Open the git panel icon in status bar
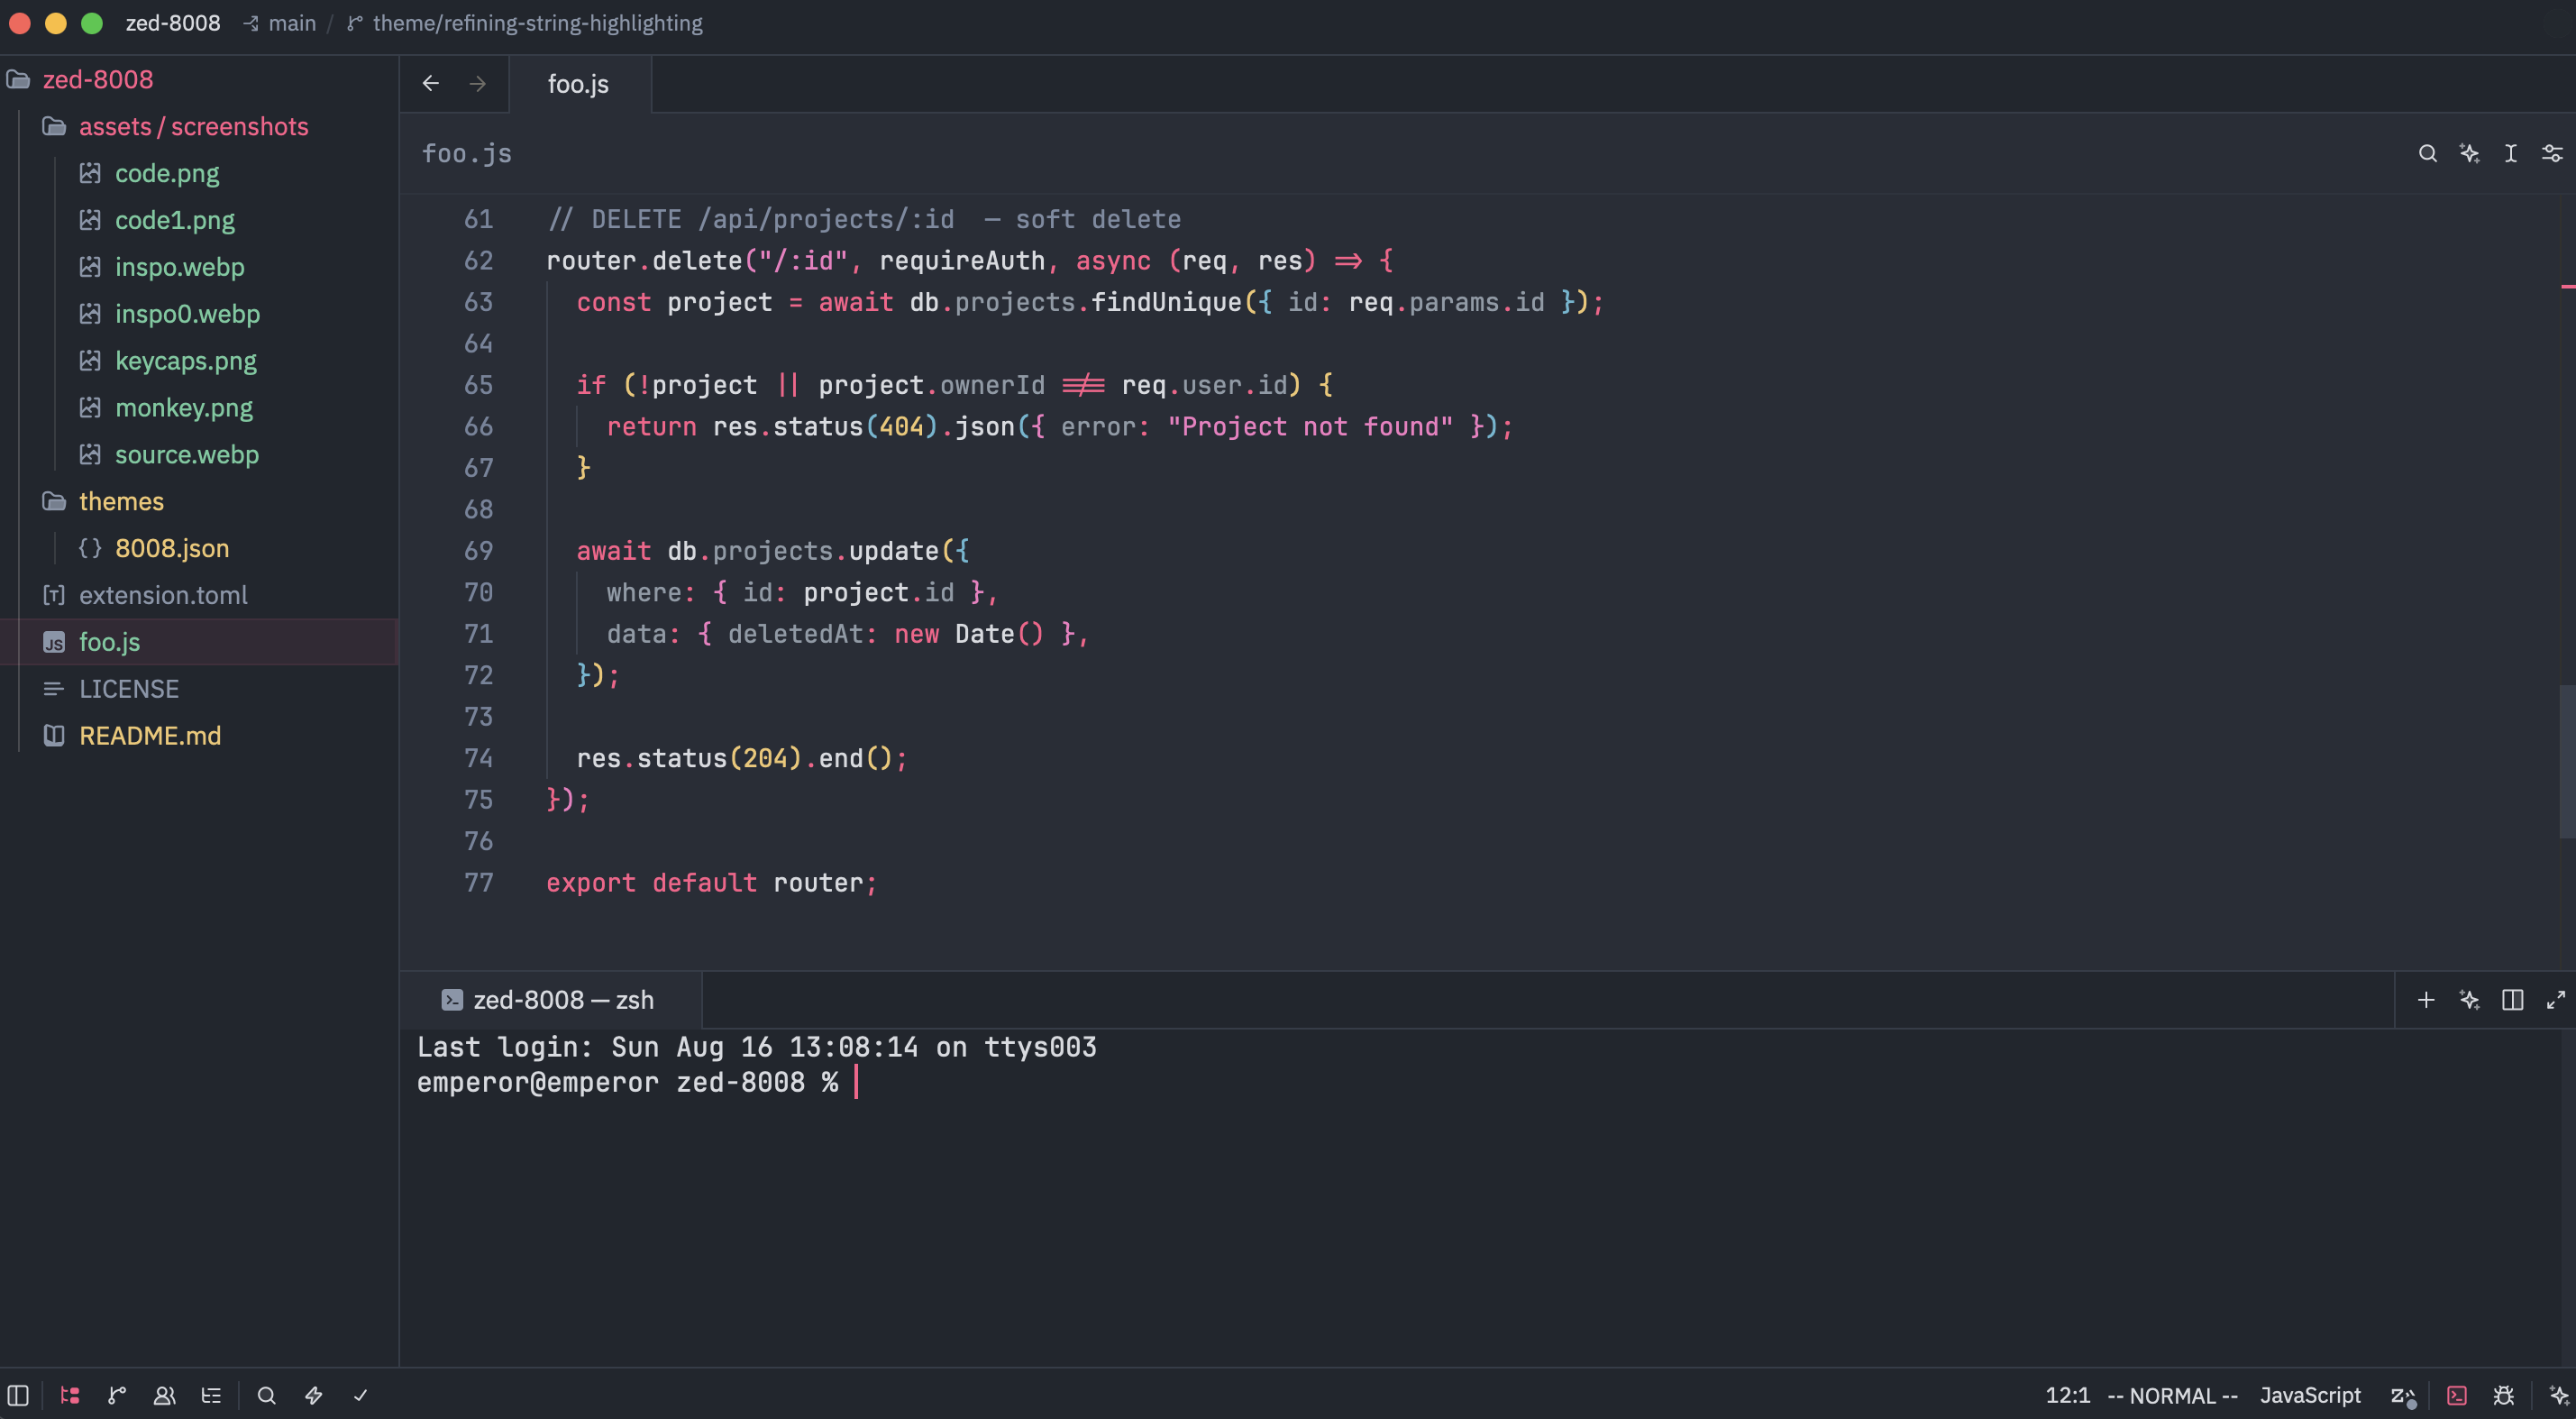This screenshot has height=1419, width=2576. 117,1395
